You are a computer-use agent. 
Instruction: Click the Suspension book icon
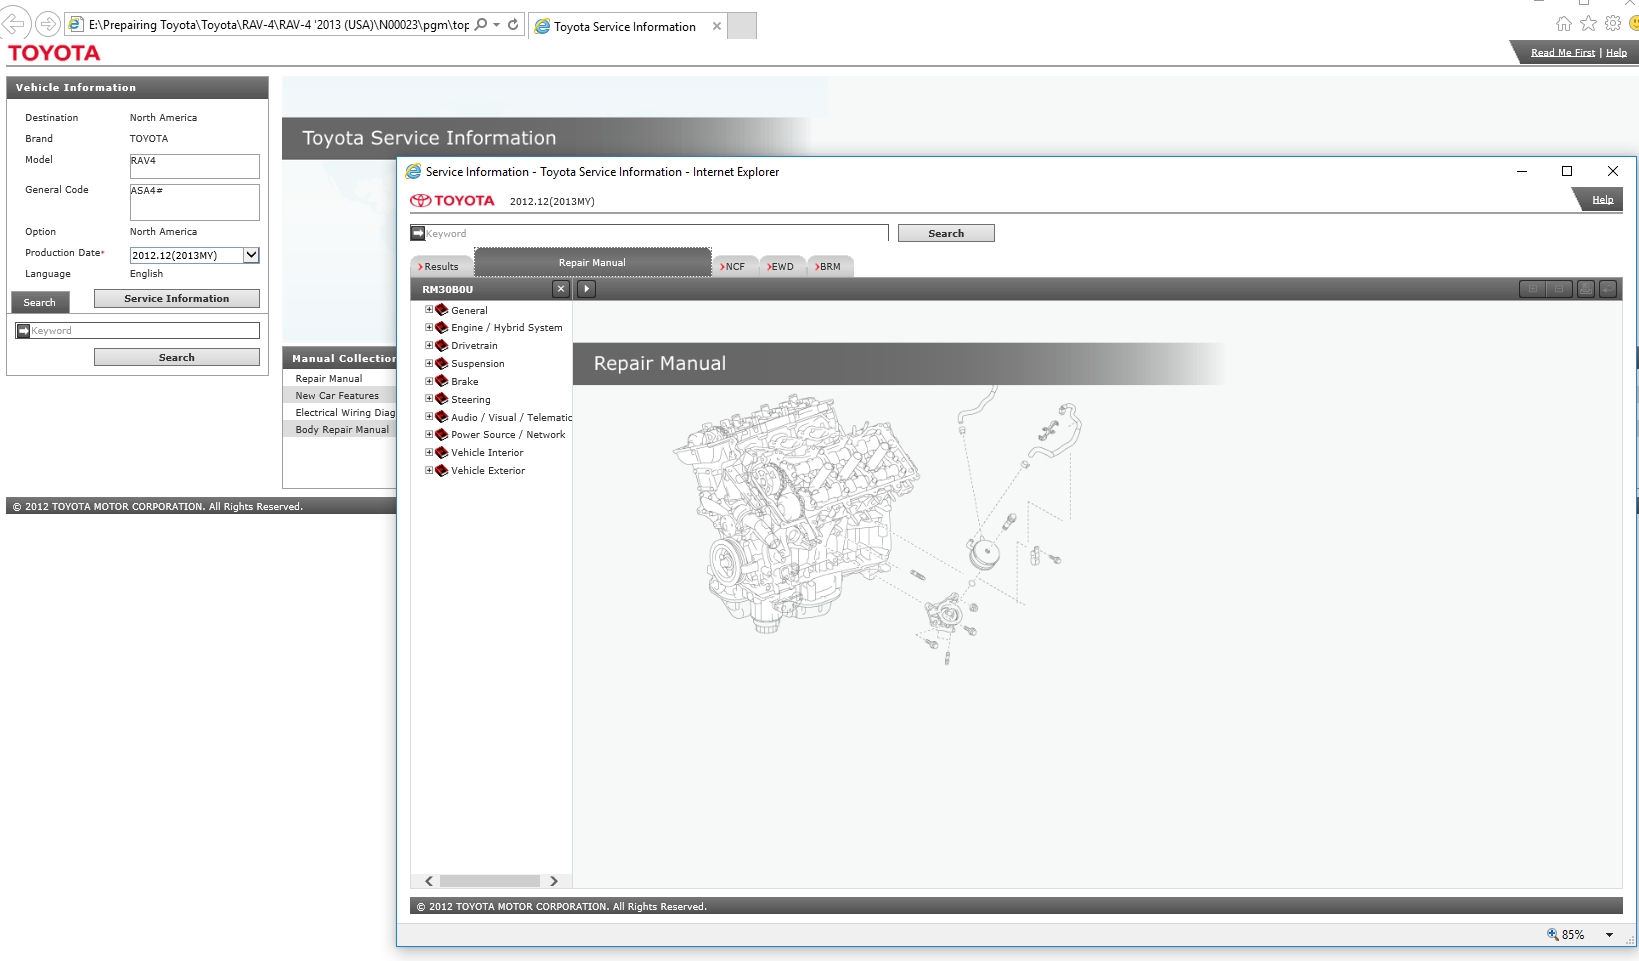point(441,363)
